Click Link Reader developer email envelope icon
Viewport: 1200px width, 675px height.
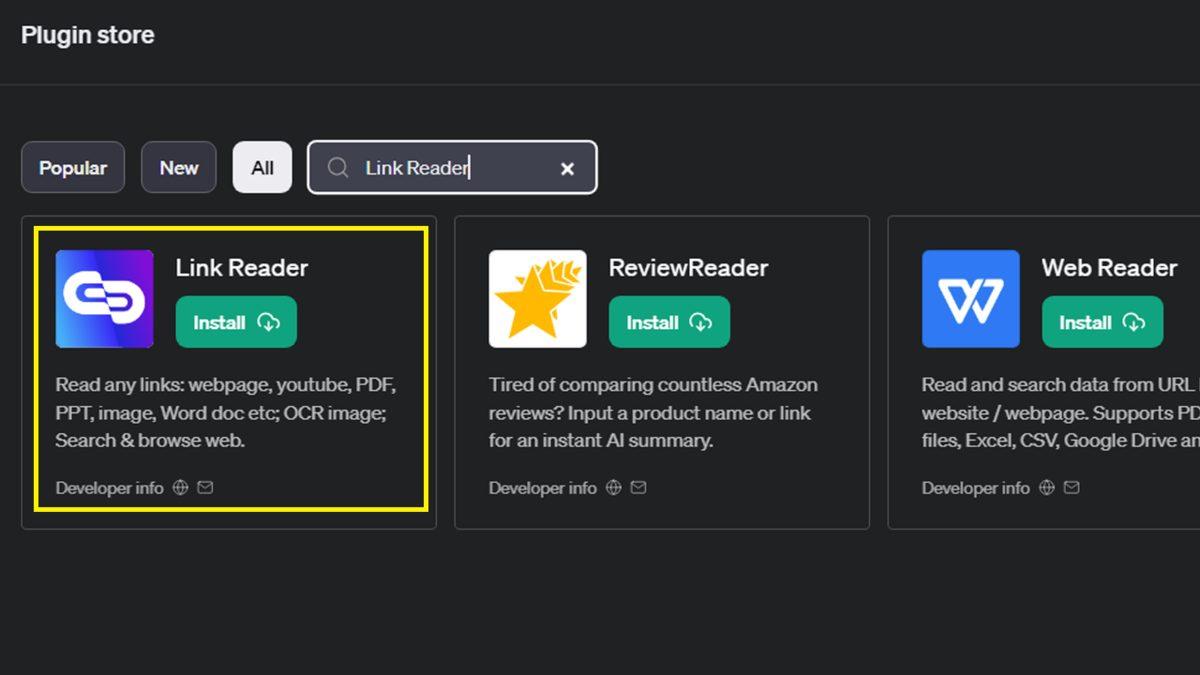pos(205,488)
